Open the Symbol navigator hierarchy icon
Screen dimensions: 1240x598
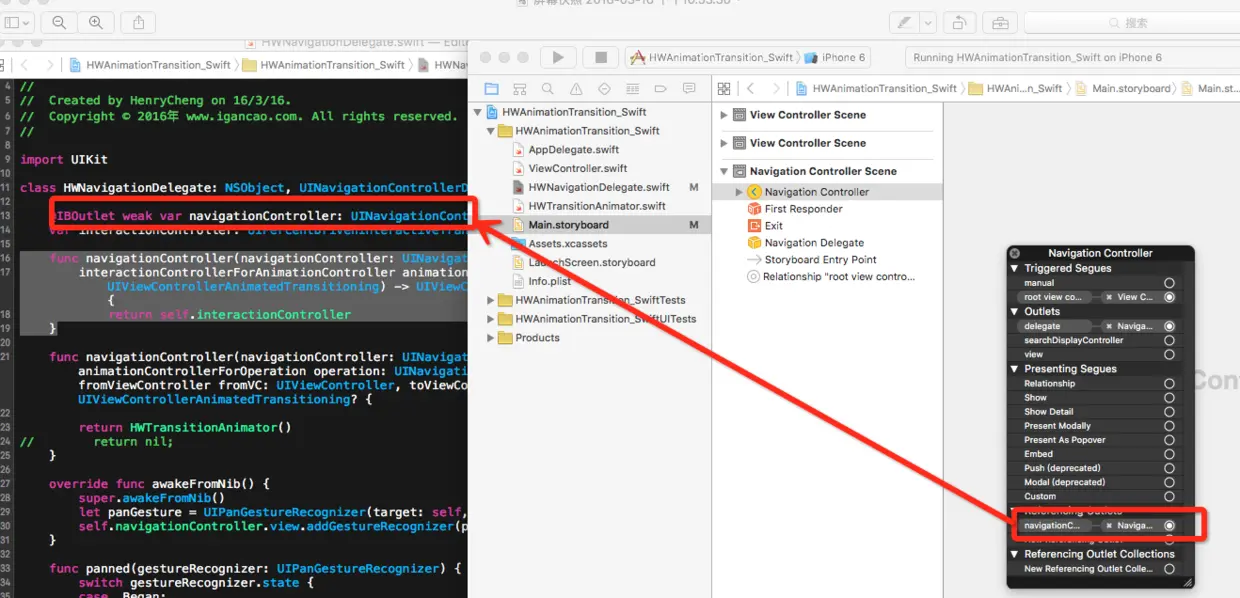tap(519, 88)
